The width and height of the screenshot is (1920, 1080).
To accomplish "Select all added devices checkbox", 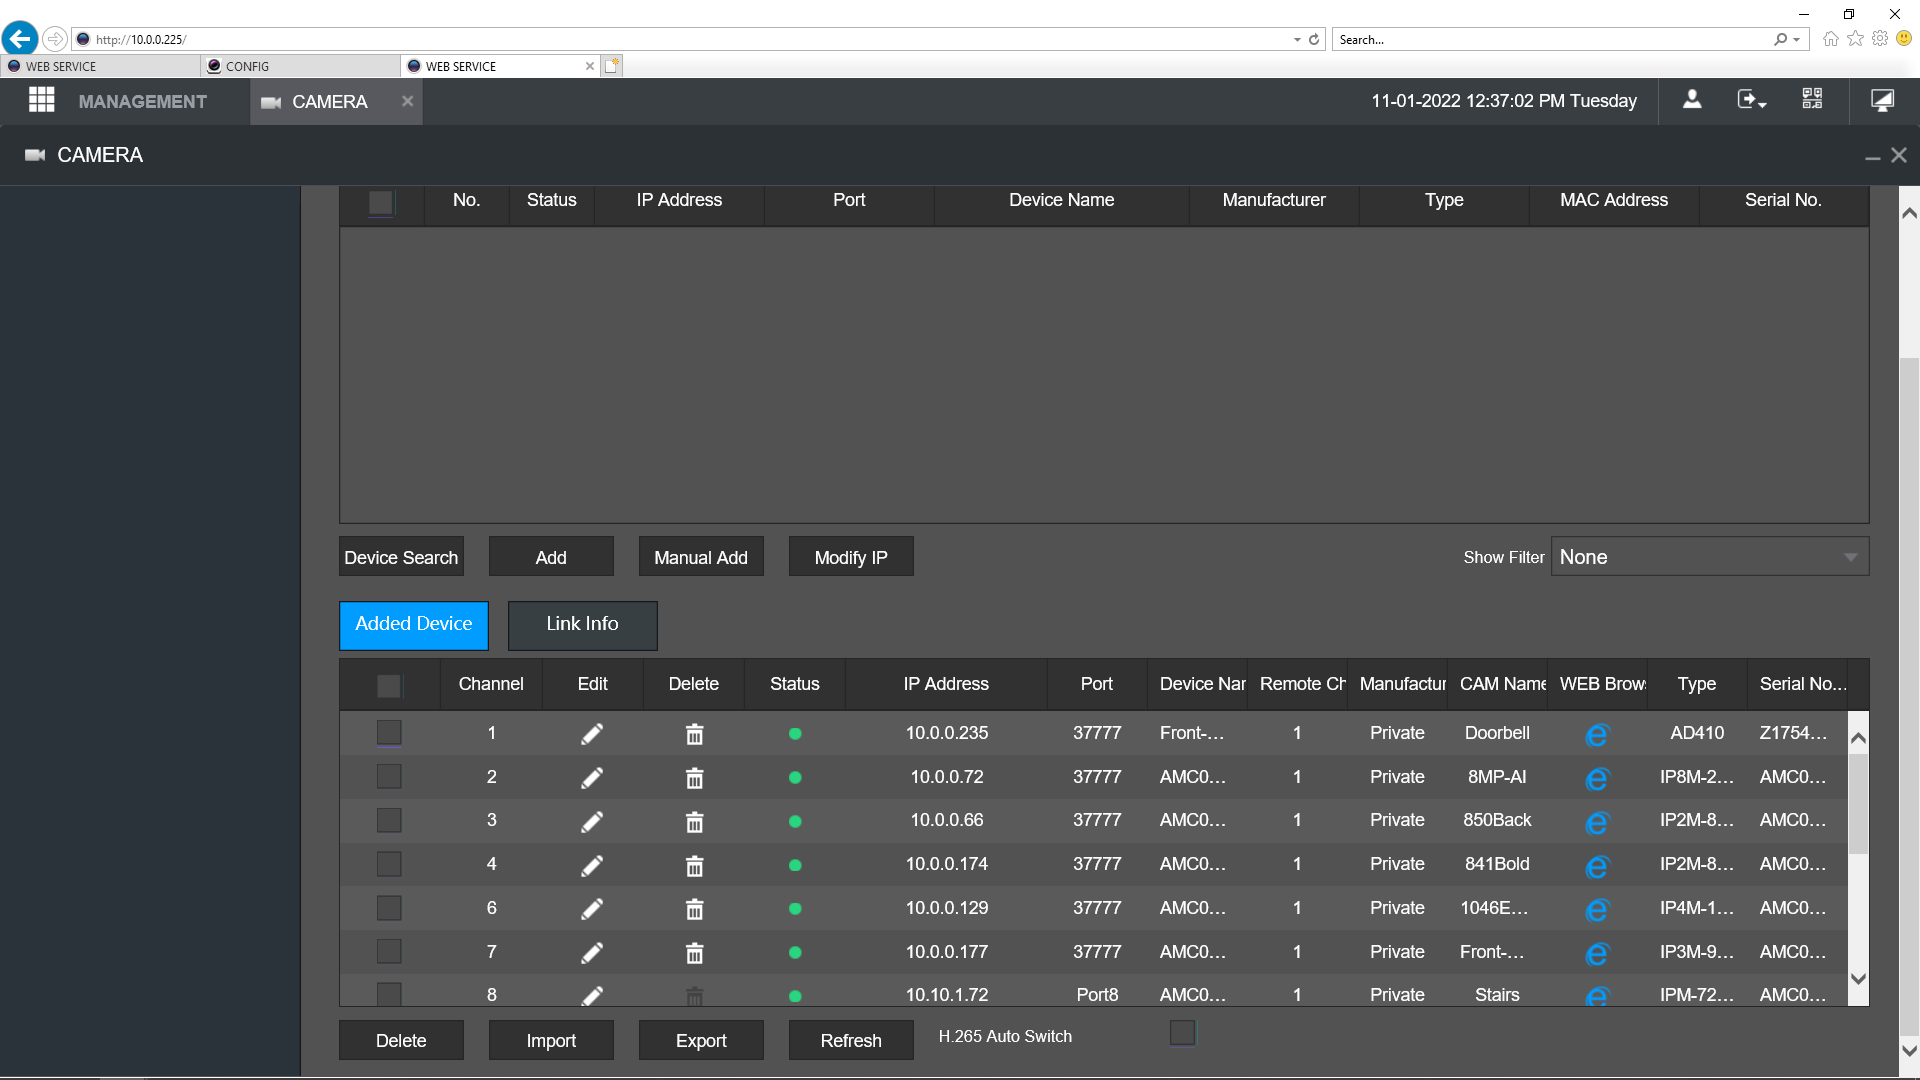I will (x=389, y=686).
